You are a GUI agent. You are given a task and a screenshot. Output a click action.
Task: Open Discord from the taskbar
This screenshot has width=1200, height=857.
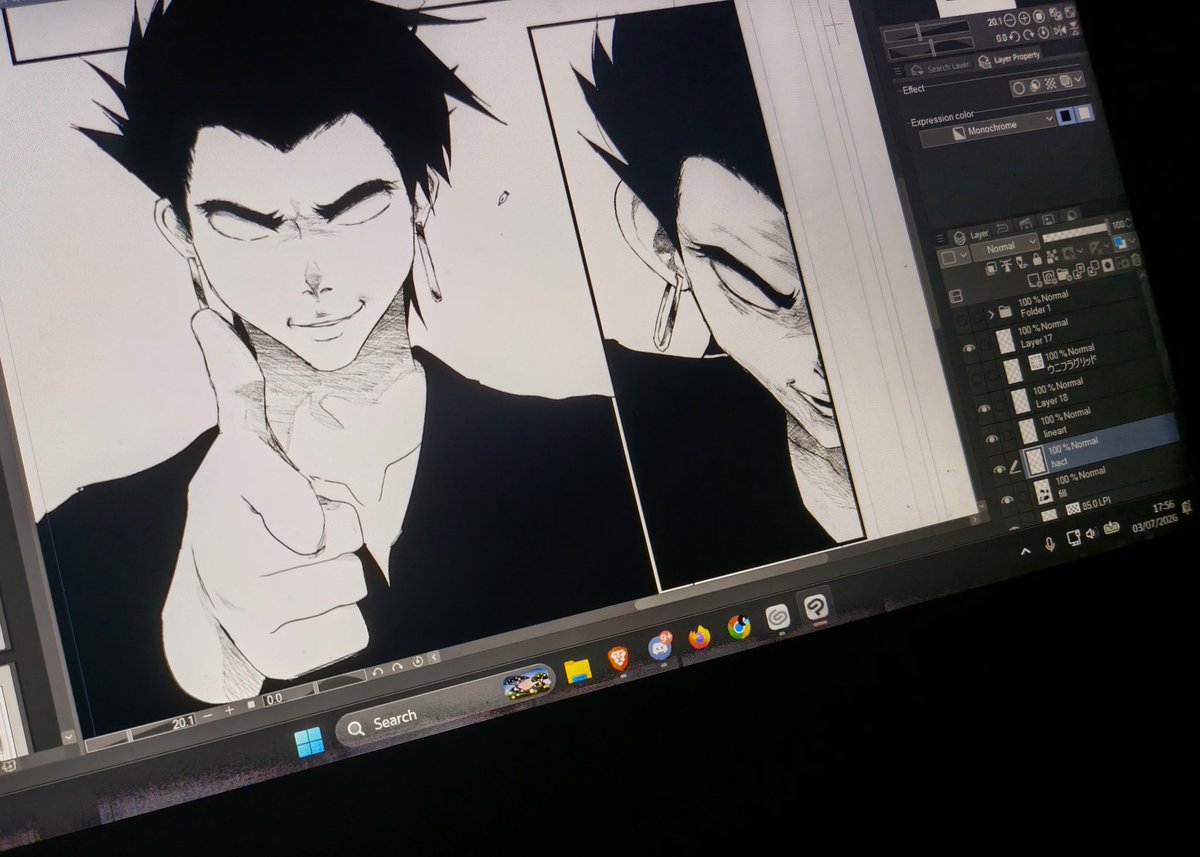pos(660,647)
